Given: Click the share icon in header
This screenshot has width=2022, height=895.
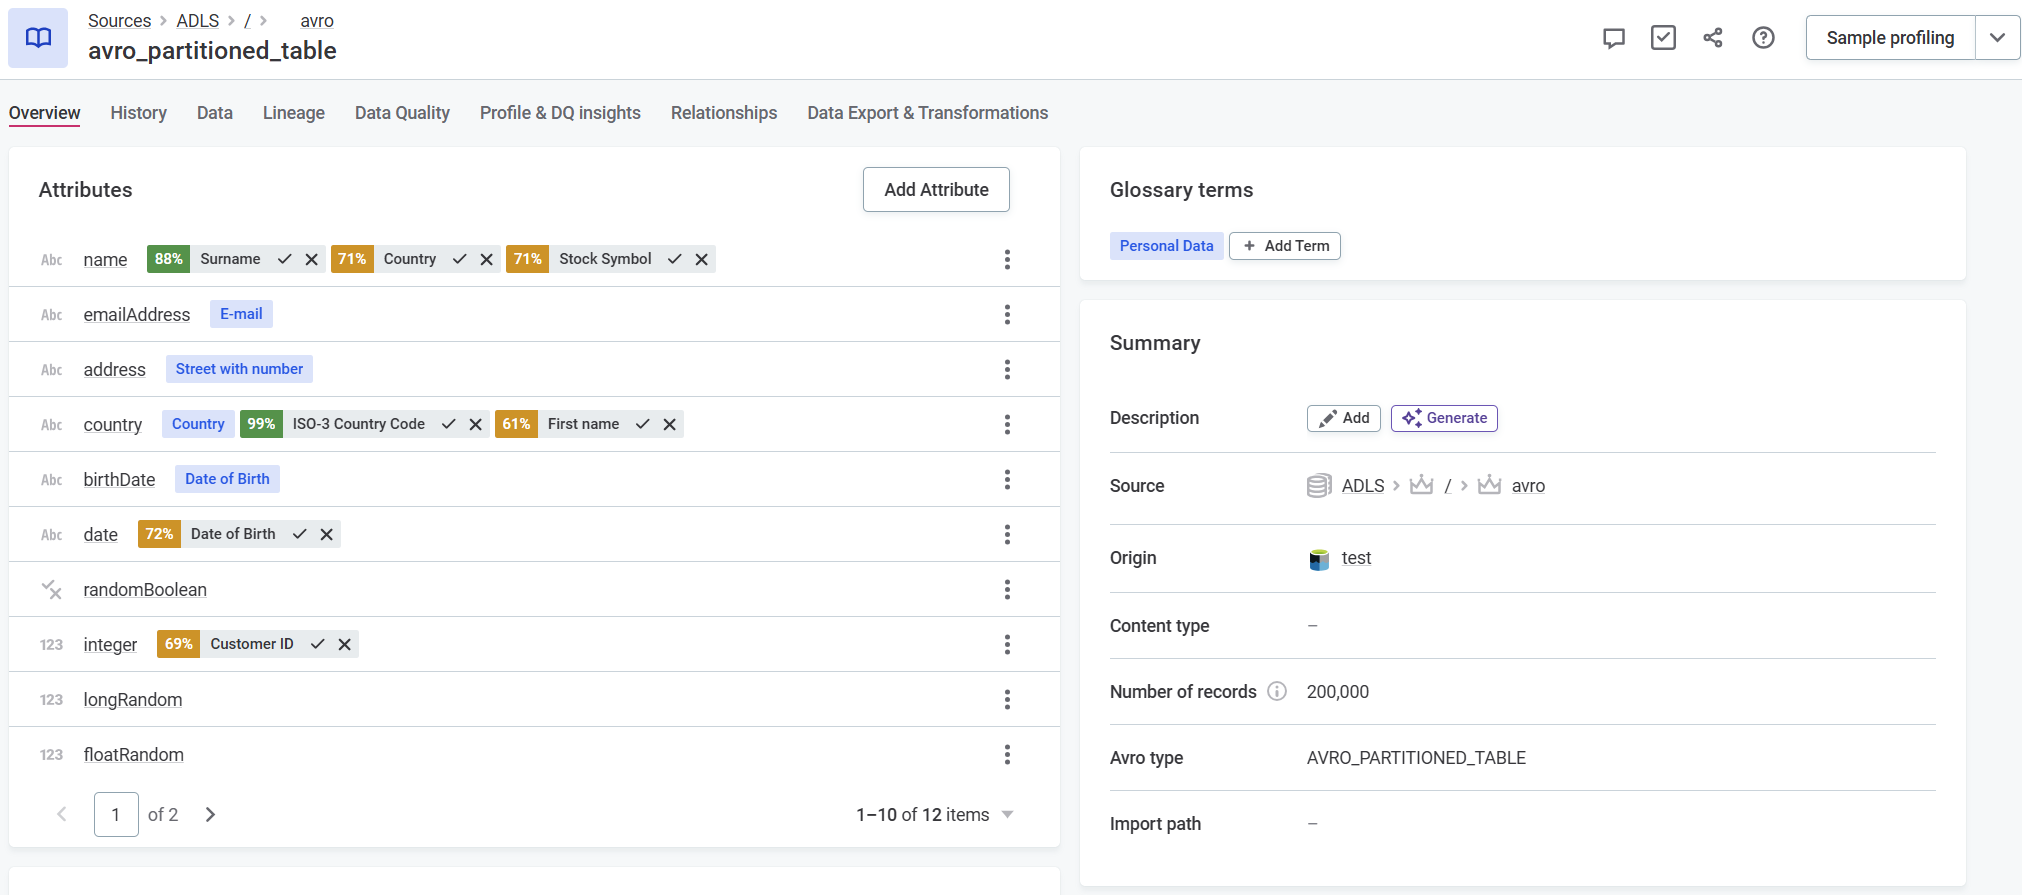Looking at the screenshot, I should pyautogui.click(x=1713, y=38).
